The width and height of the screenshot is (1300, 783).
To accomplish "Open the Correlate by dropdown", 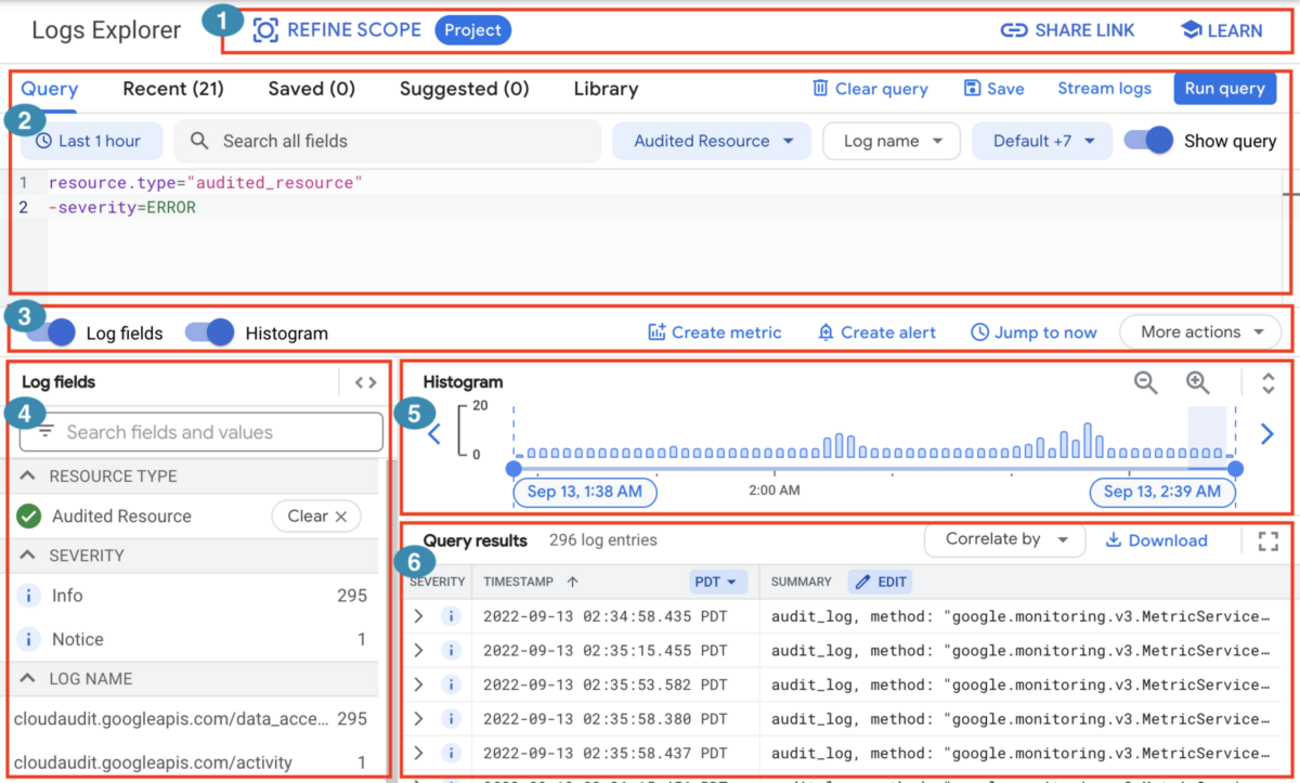I will tap(1004, 540).
